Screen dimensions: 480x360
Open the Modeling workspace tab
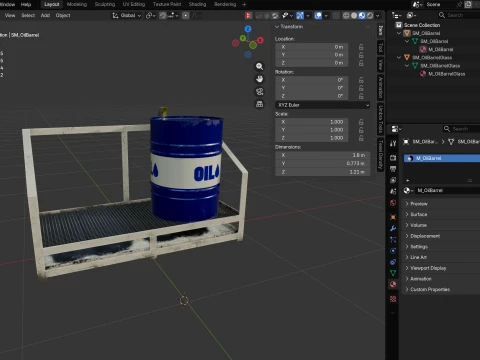coord(77,4)
